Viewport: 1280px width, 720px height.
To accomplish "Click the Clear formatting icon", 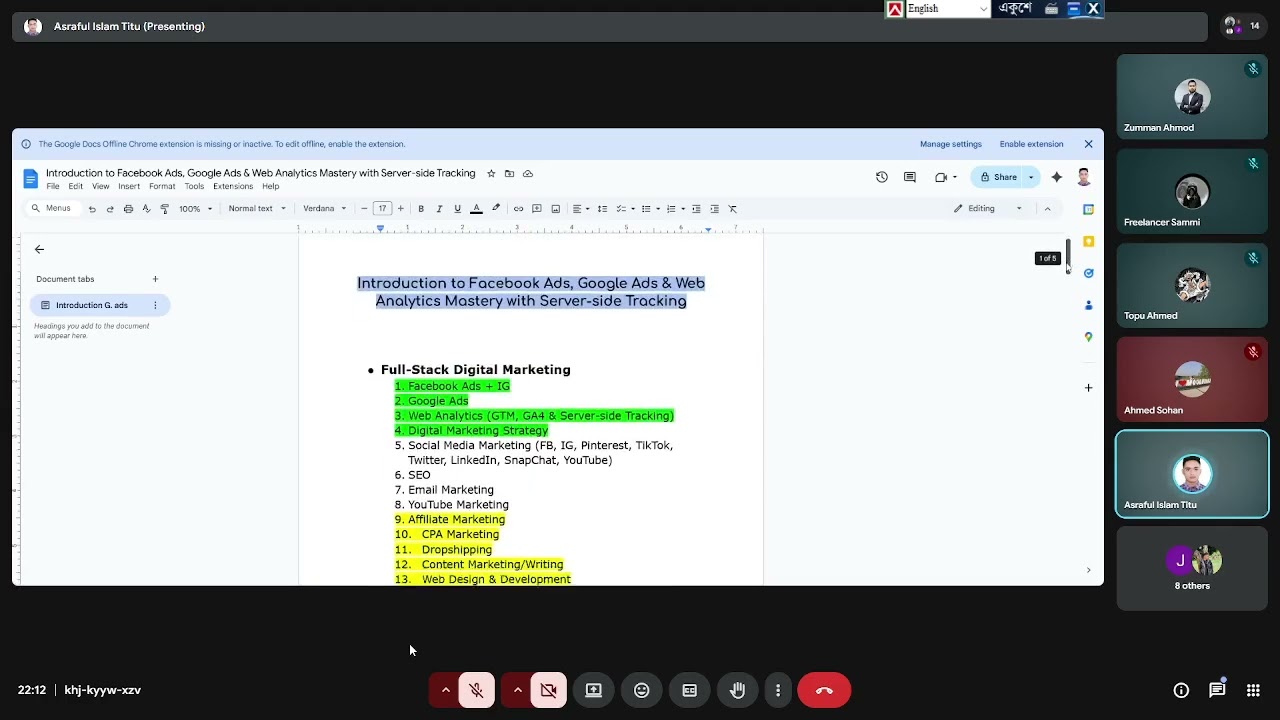I will coord(733,209).
